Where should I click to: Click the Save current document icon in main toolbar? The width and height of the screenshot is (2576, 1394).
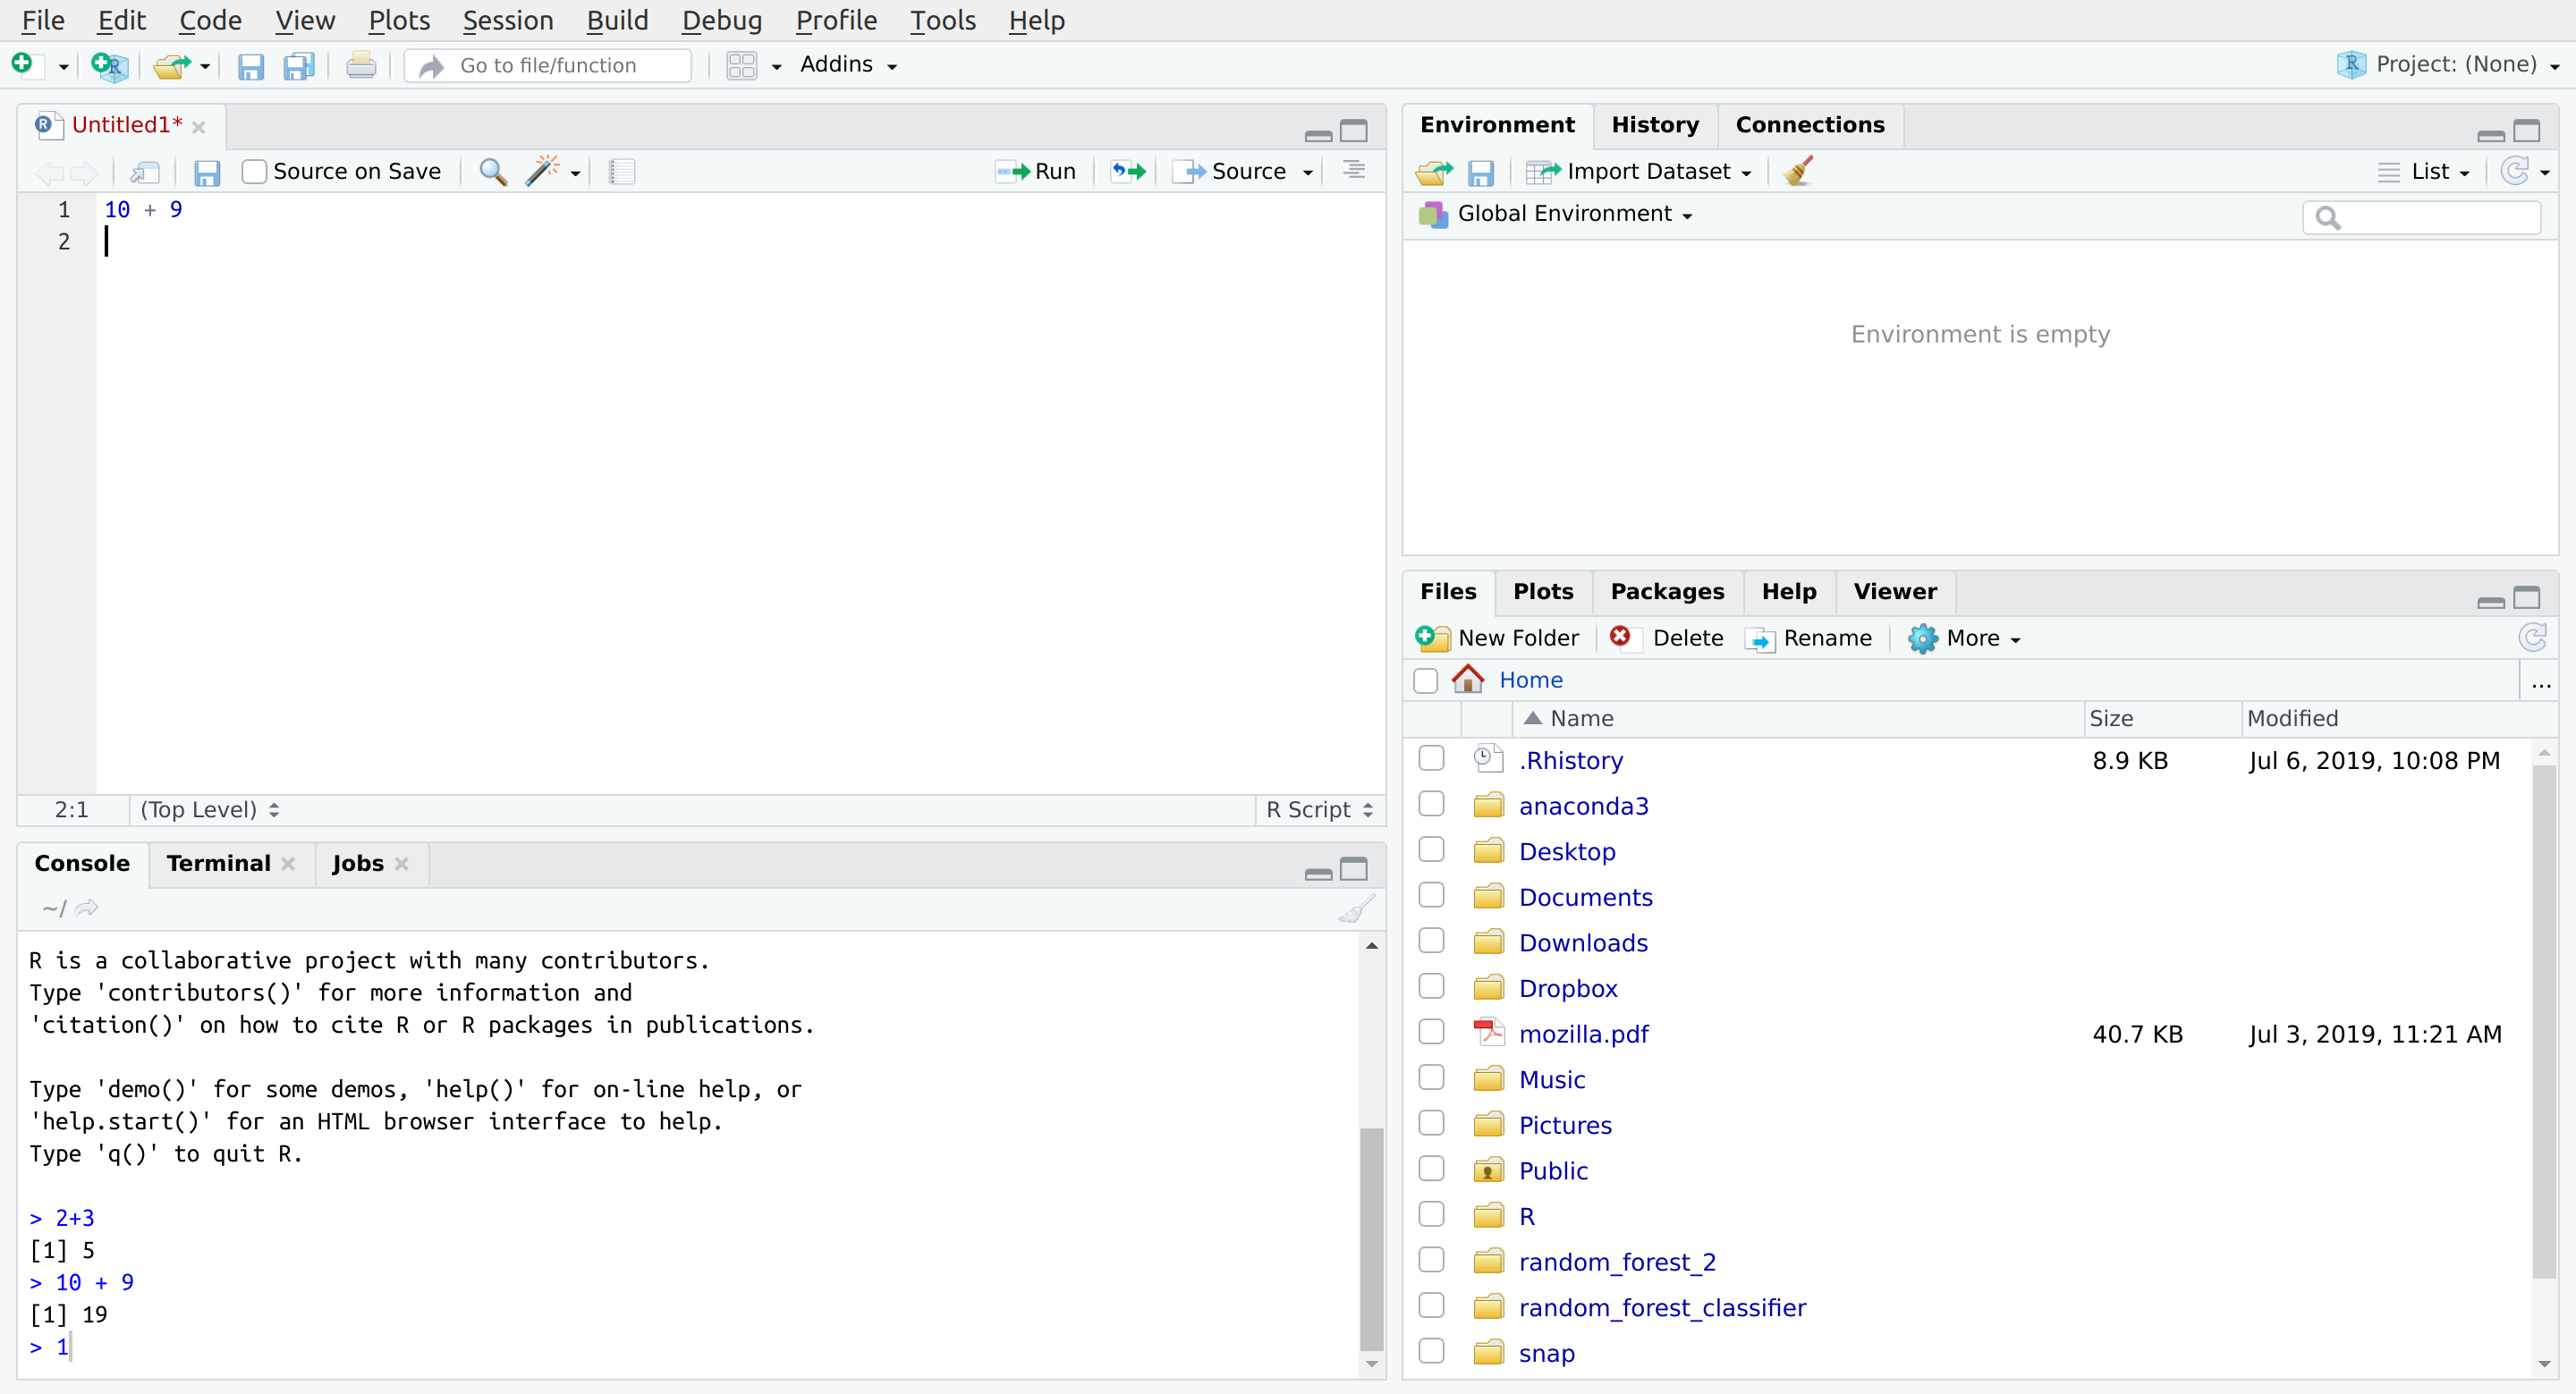point(250,66)
